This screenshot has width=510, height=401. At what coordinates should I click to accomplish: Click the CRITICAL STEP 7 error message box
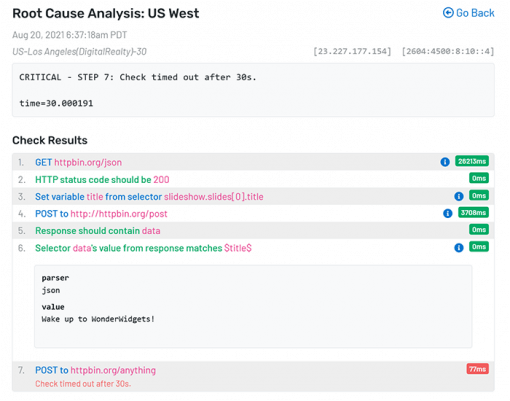tap(253, 90)
